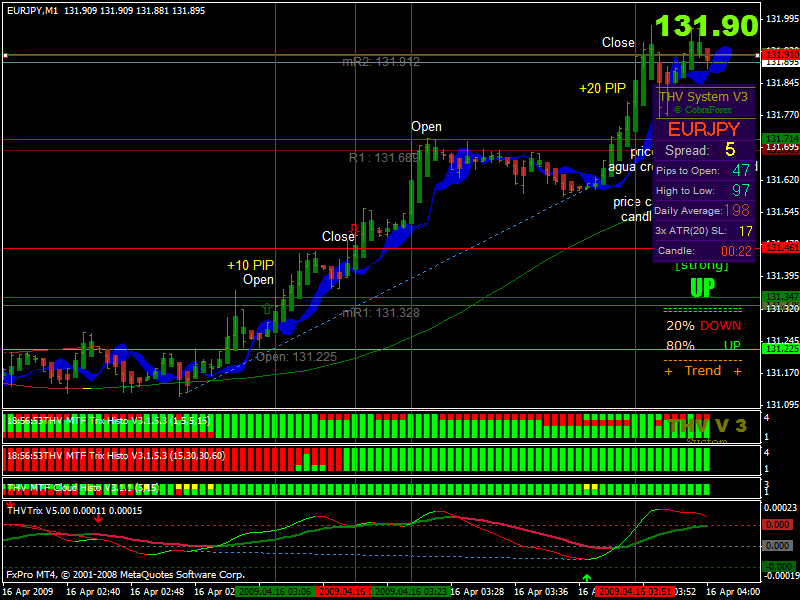
Task: Click the large green 131.90 price display
Action: [707, 26]
